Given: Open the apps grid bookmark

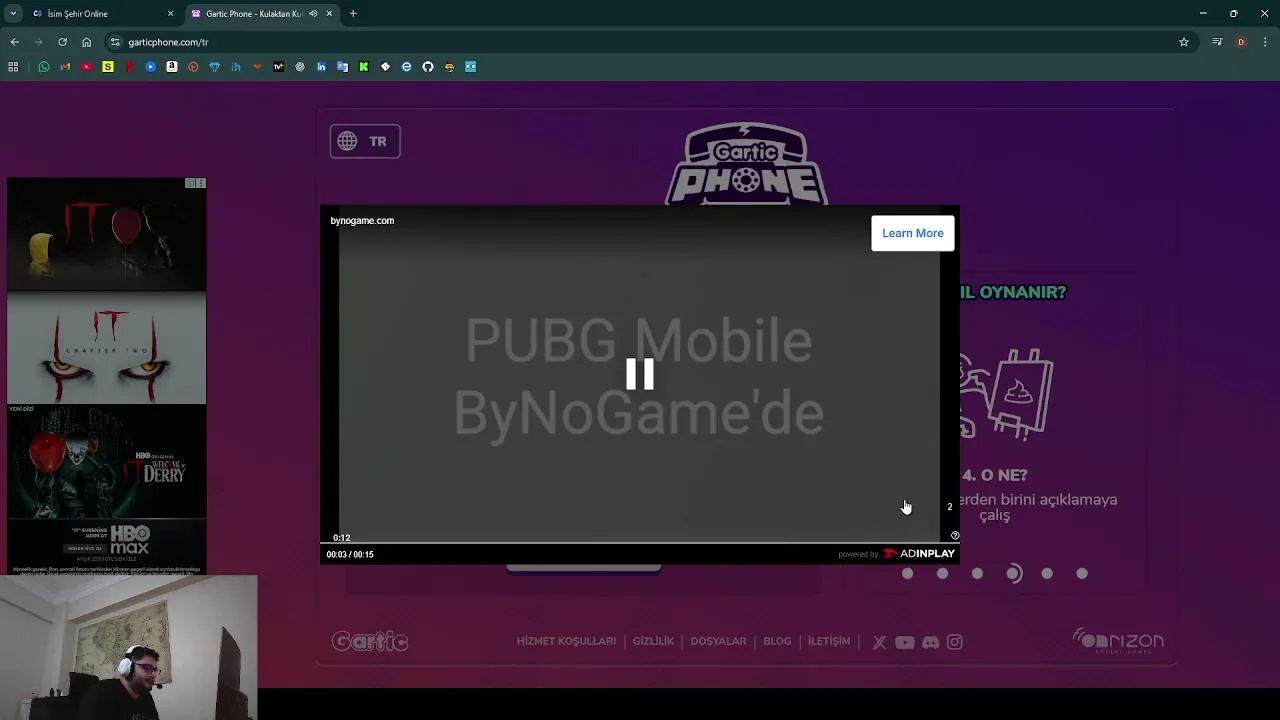Looking at the screenshot, I should [13, 67].
